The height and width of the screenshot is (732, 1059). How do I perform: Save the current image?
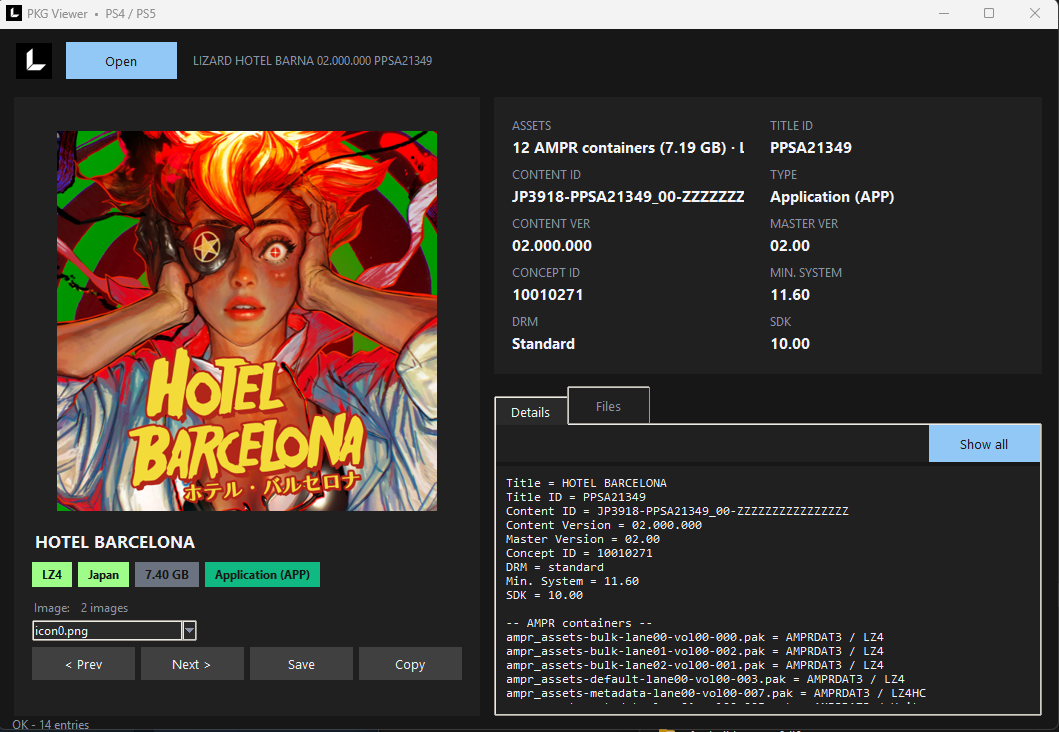[301, 664]
